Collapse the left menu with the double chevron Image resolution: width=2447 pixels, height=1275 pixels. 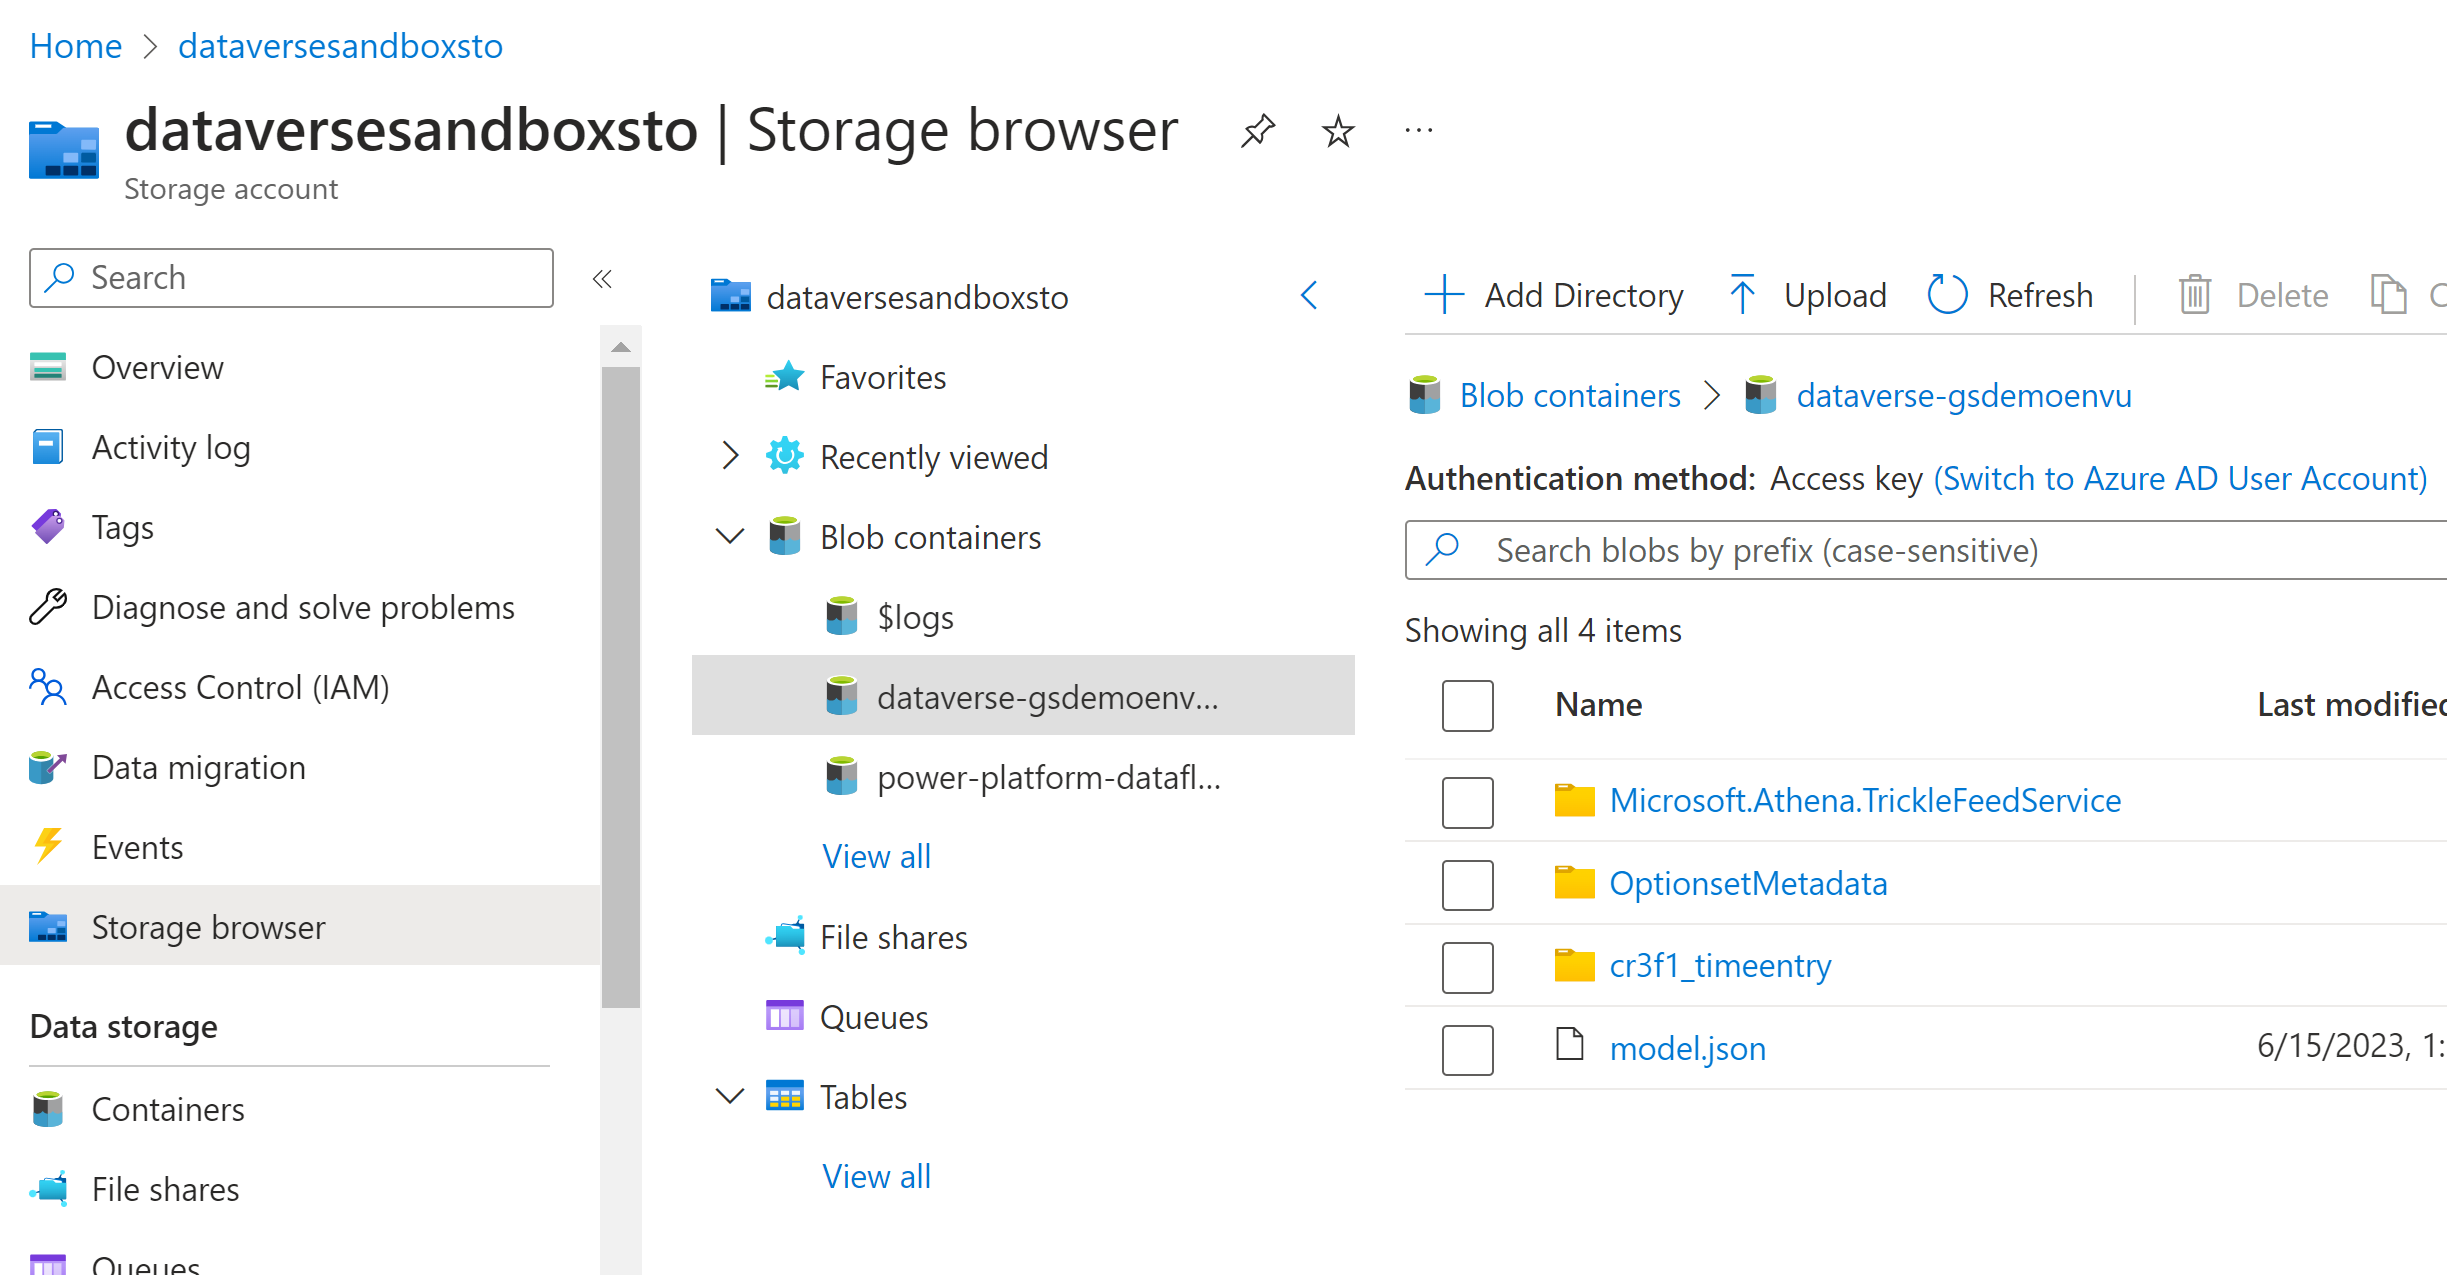602,279
